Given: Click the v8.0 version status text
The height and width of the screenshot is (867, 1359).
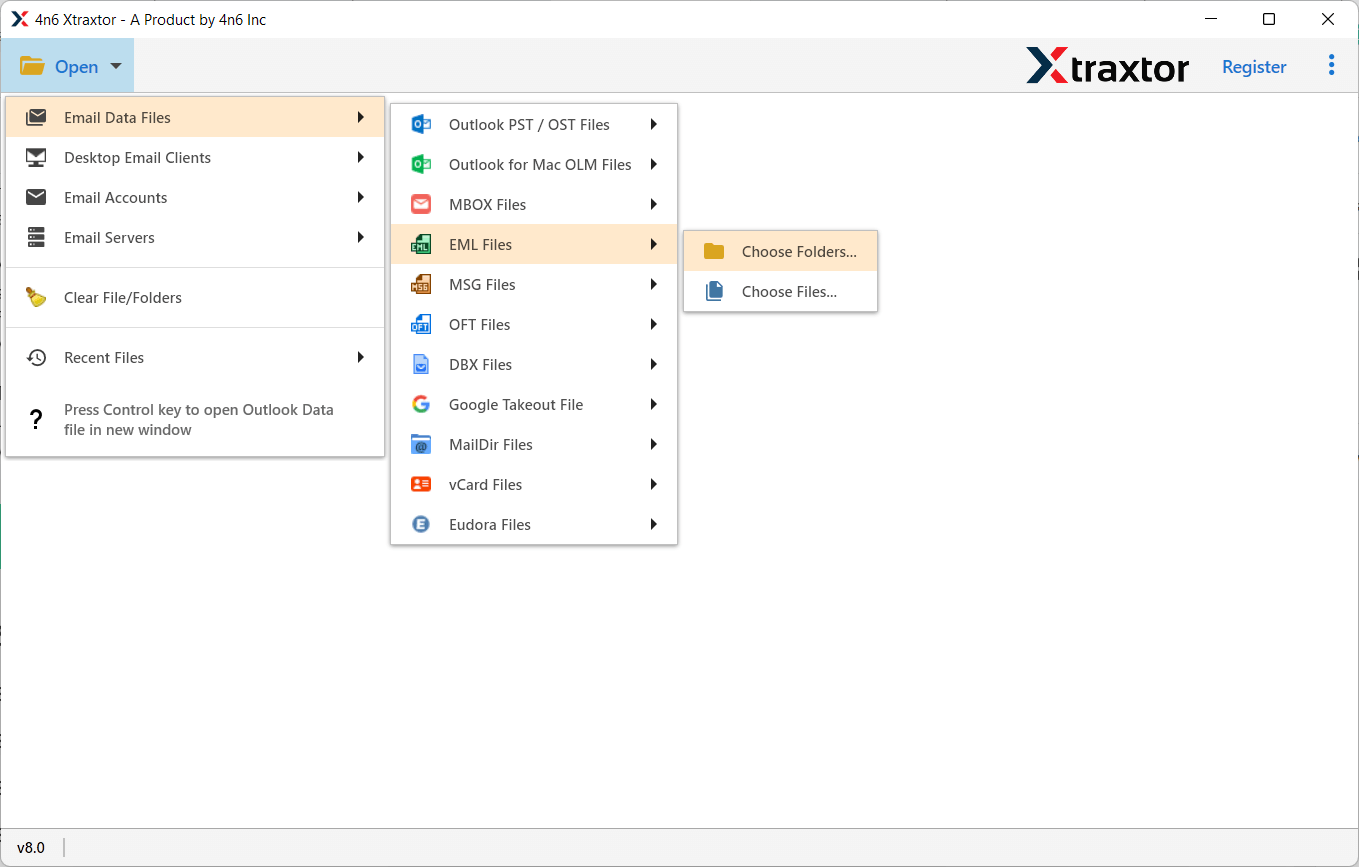Looking at the screenshot, I should click(31, 847).
